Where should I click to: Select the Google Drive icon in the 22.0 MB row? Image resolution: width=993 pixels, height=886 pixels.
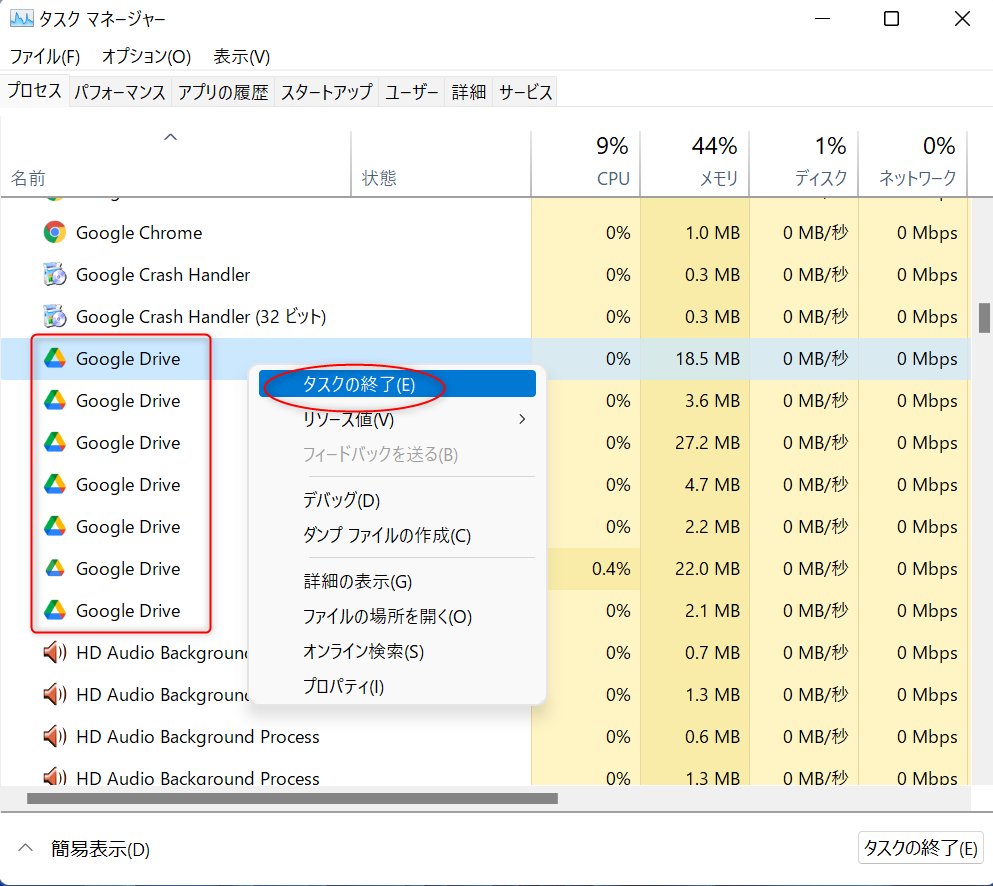55,568
